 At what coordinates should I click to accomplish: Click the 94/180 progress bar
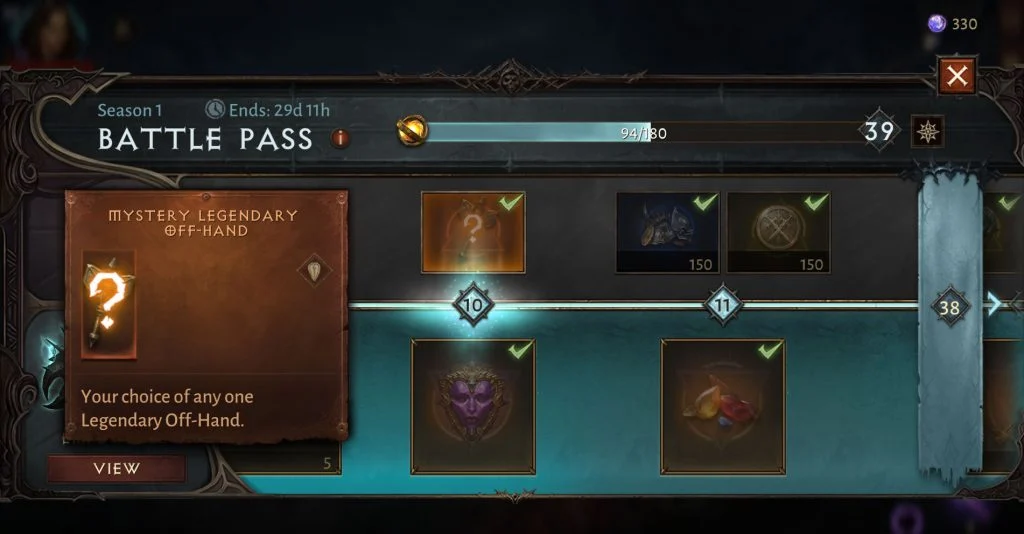point(643,133)
